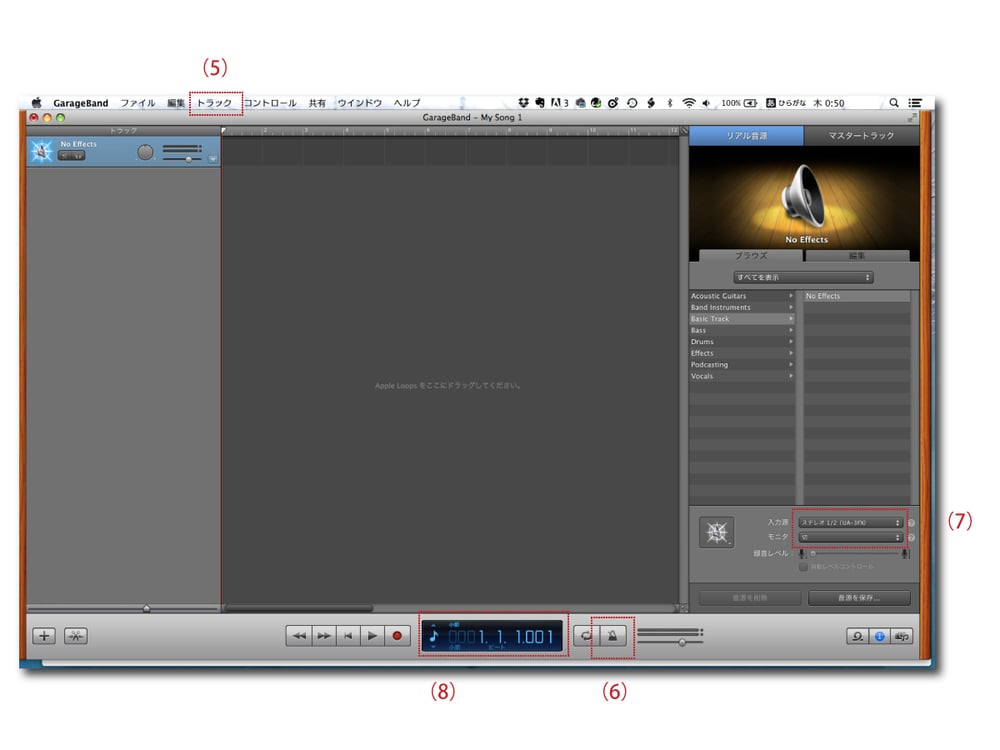The image size is (1000, 750).
Task: Expand the track automation disclosure arrow
Action: 213,159
